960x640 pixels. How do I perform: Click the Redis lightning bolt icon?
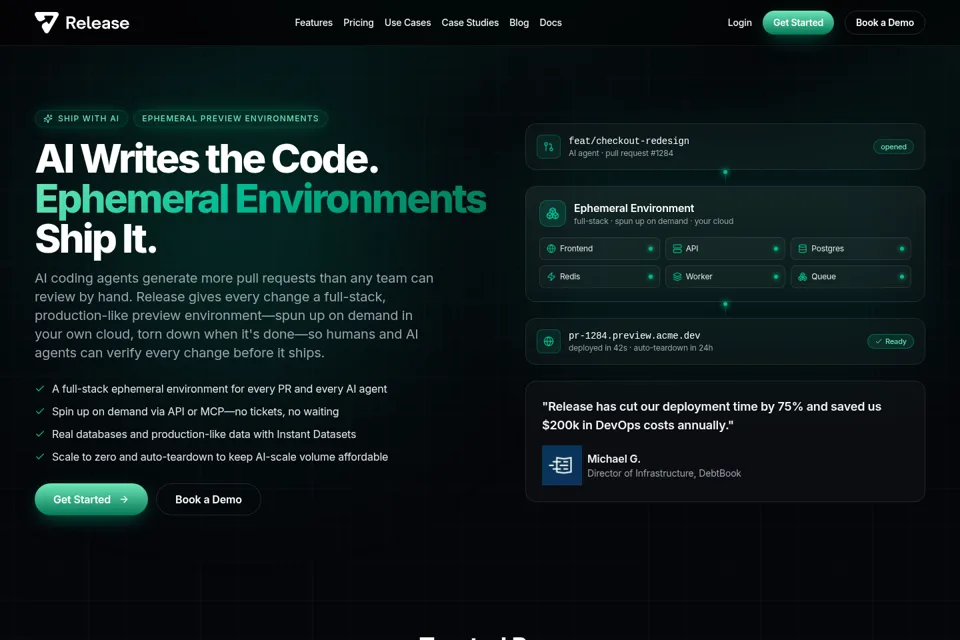pyautogui.click(x=551, y=277)
